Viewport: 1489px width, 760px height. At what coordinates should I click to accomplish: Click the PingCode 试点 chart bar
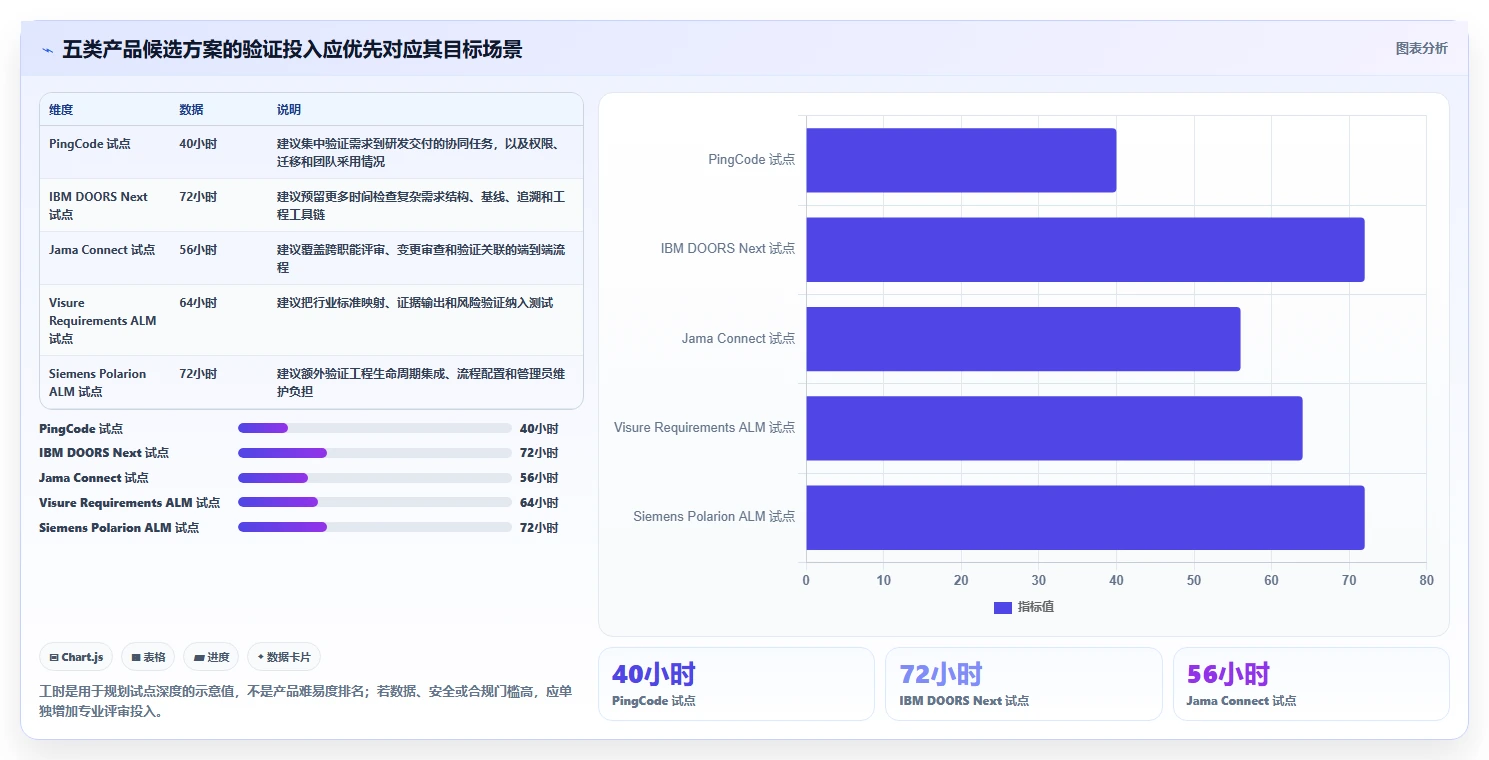coord(961,160)
